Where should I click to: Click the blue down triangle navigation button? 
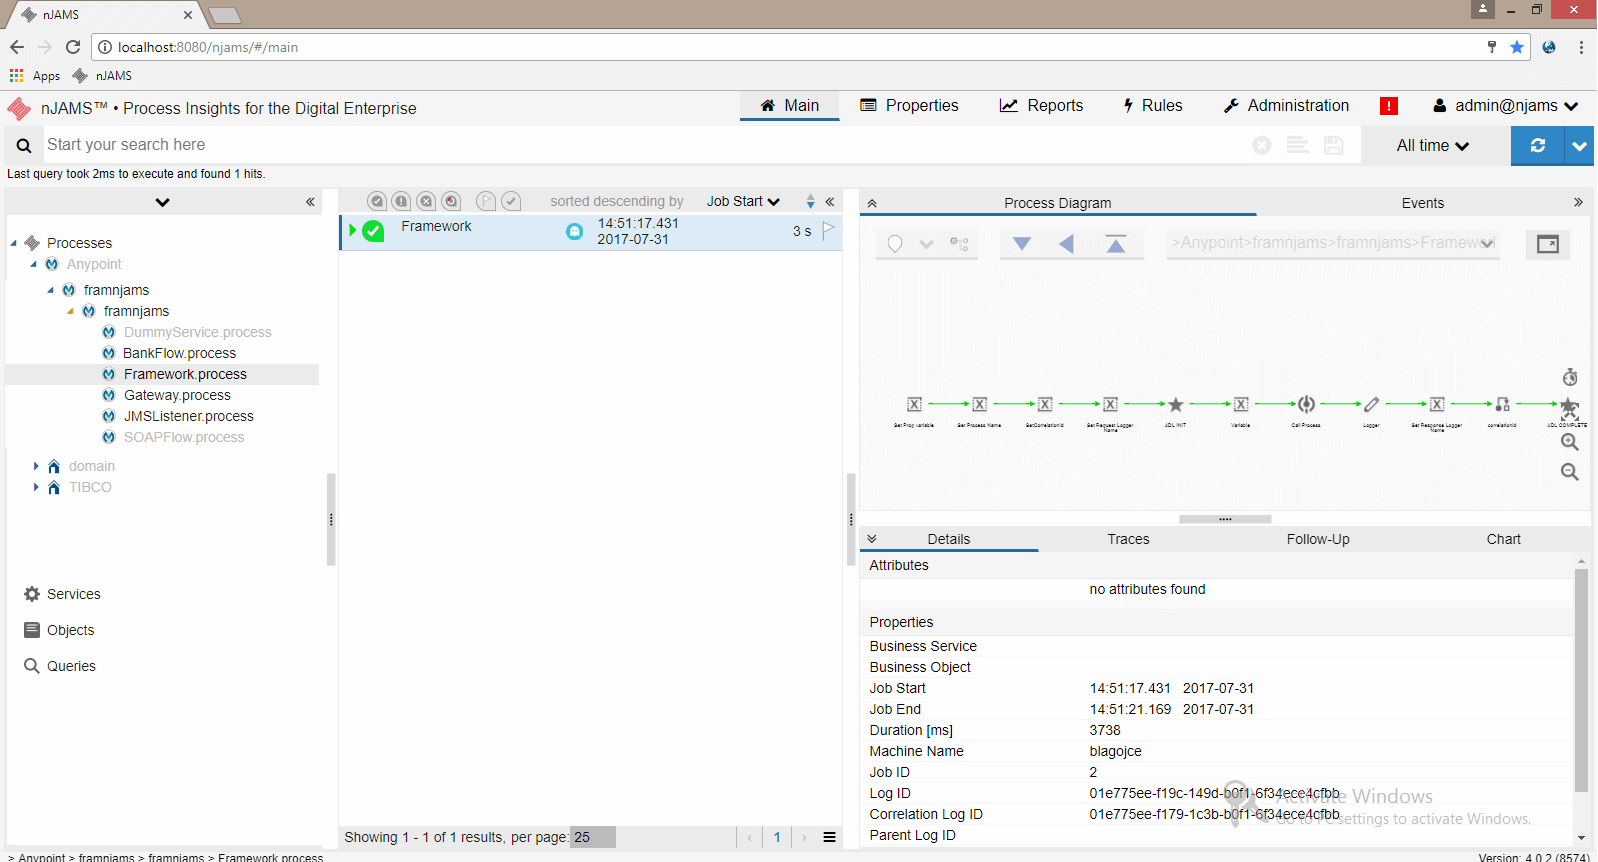[1022, 244]
